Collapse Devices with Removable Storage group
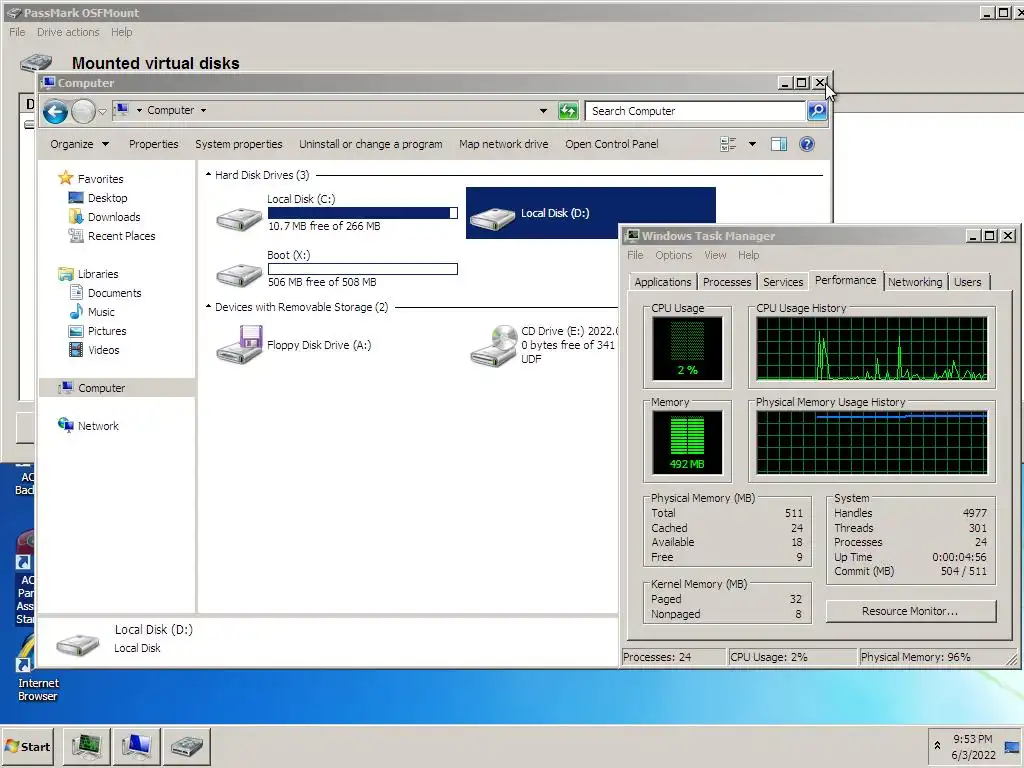1024x768 pixels. [x=208, y=306]
